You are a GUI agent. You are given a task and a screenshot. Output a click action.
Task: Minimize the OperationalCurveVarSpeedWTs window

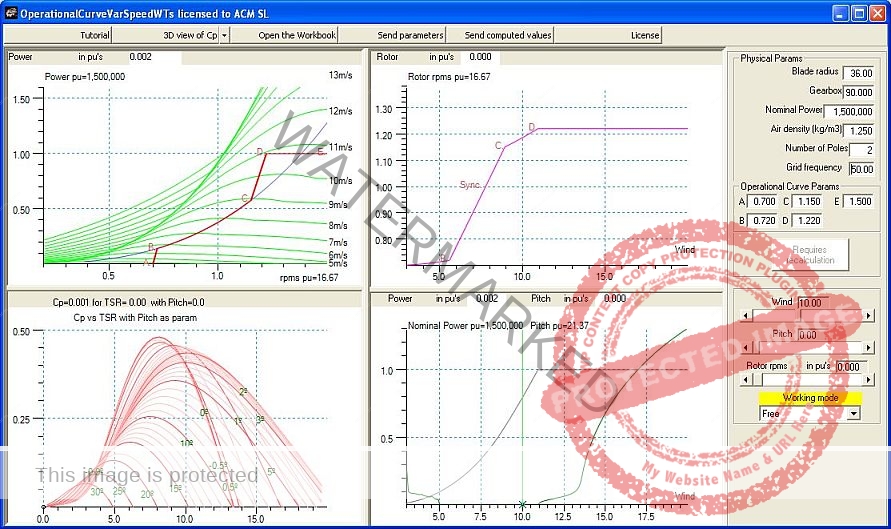[x=842, y=13]
